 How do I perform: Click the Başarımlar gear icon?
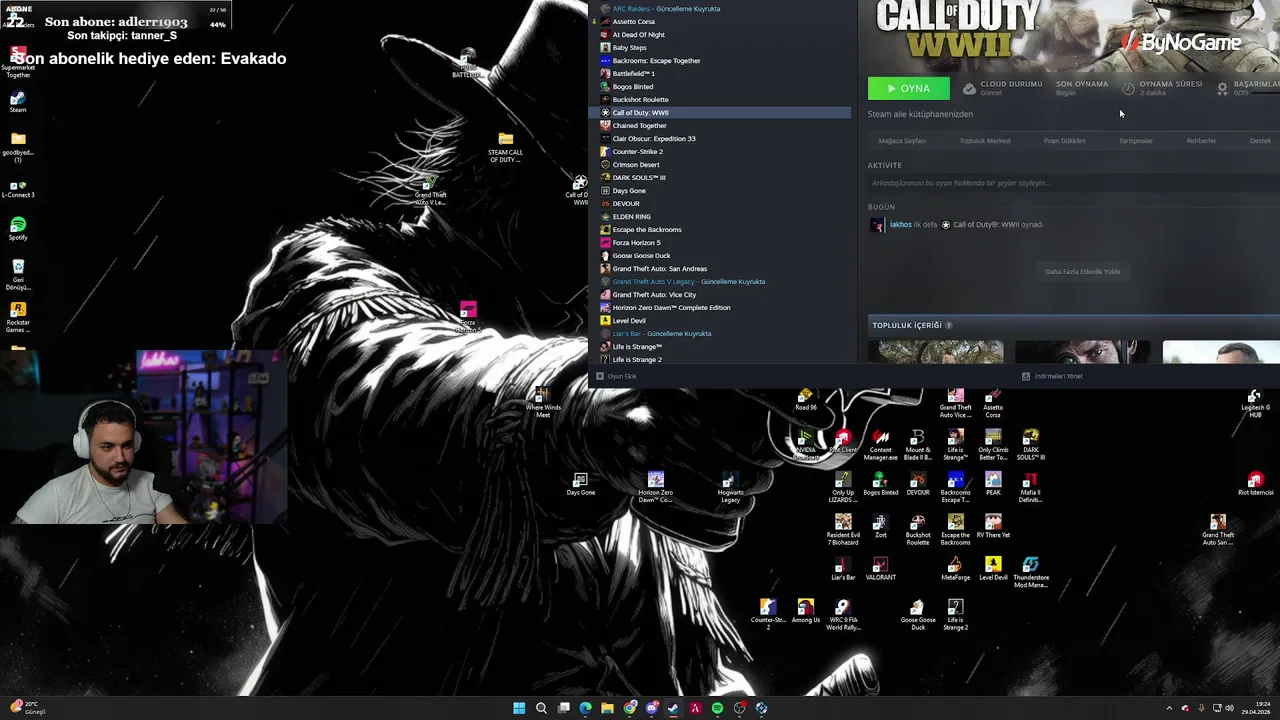tap(1222, 89)
